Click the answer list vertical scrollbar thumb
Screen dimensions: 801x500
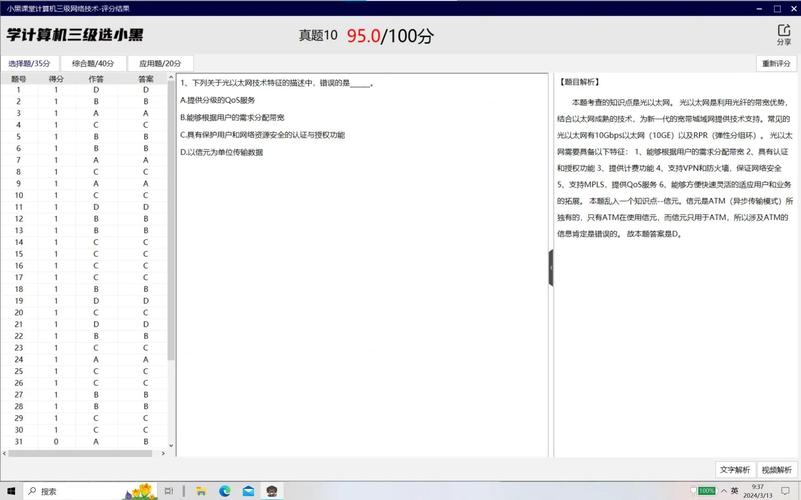pos(171,221)
